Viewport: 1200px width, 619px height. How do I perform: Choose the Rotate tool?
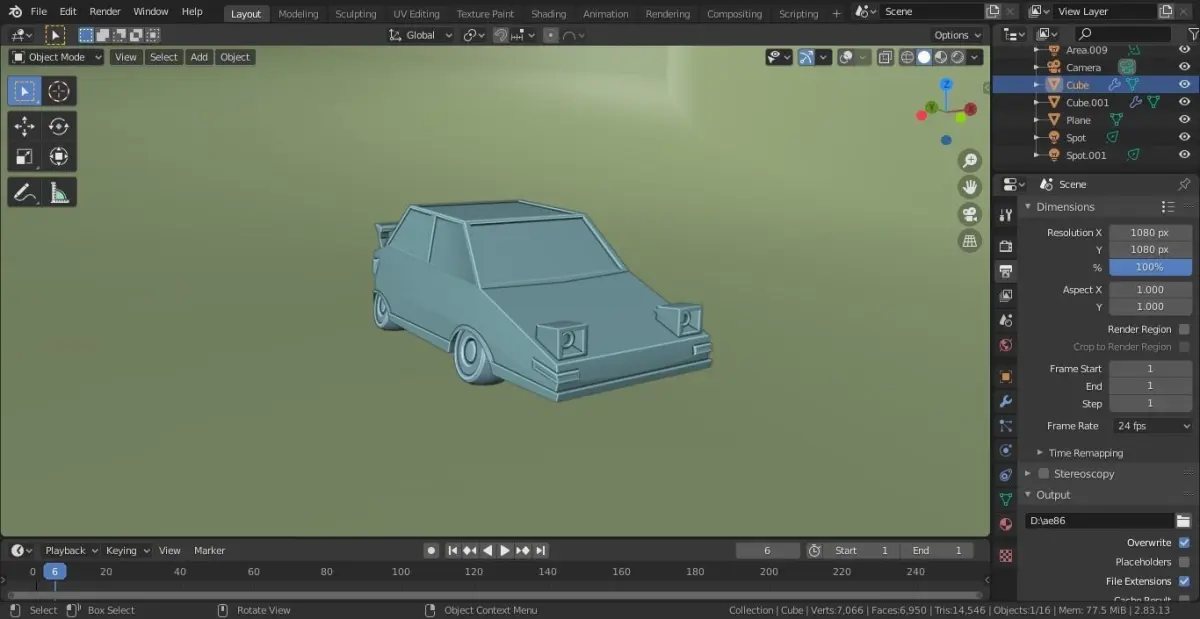59,126
